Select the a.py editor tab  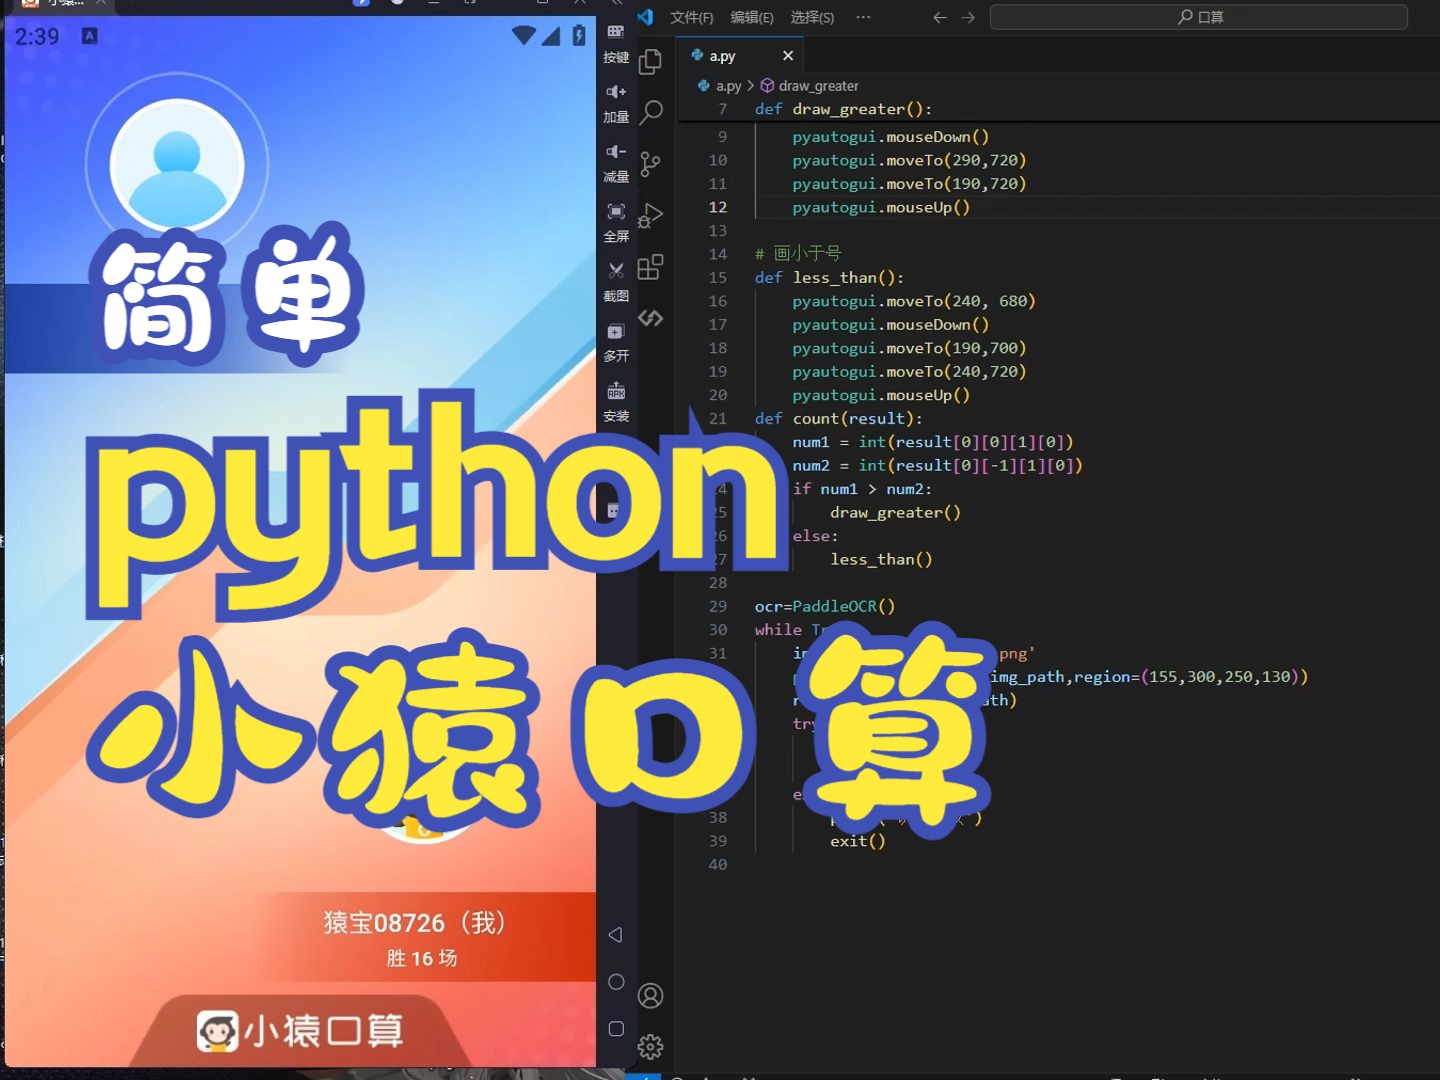pos(742,56)
